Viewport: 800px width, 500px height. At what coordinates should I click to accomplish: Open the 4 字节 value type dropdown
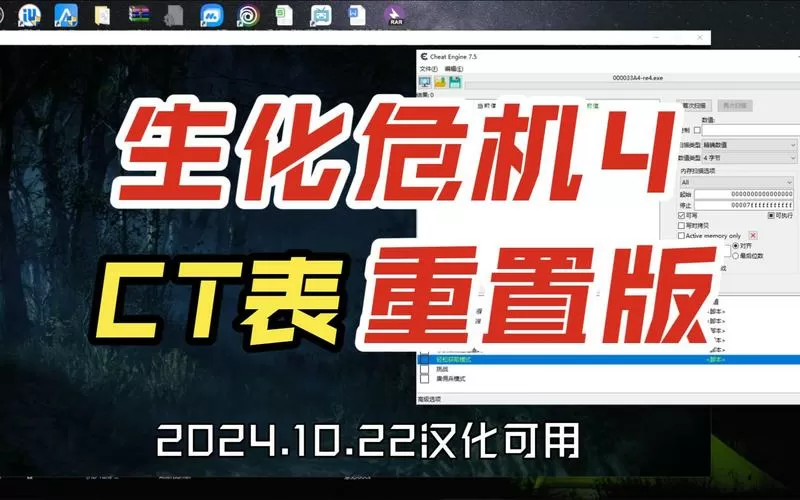tap(749, 158)
